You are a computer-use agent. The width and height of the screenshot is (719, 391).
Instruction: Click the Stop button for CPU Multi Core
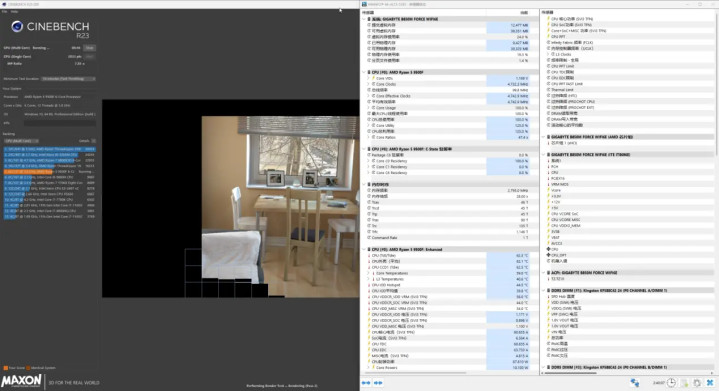coord(89,48)
